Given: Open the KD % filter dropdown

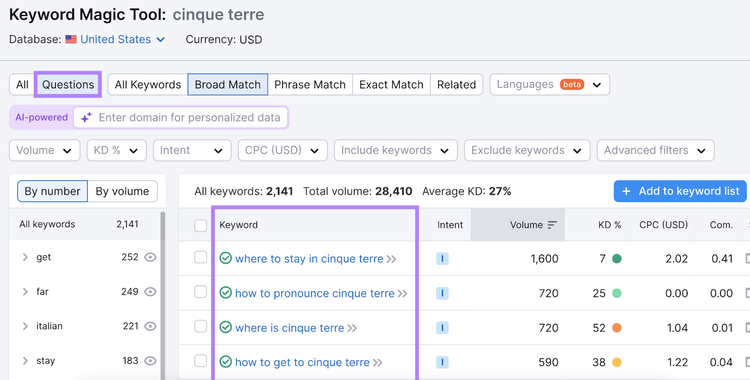Looking at the screenshot, I should click(116, 150).
